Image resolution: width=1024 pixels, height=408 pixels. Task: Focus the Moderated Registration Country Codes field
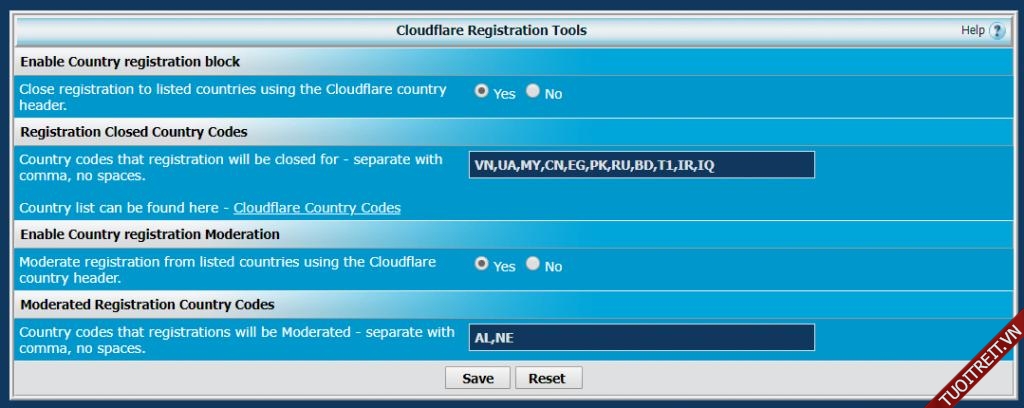coord(641,338)
